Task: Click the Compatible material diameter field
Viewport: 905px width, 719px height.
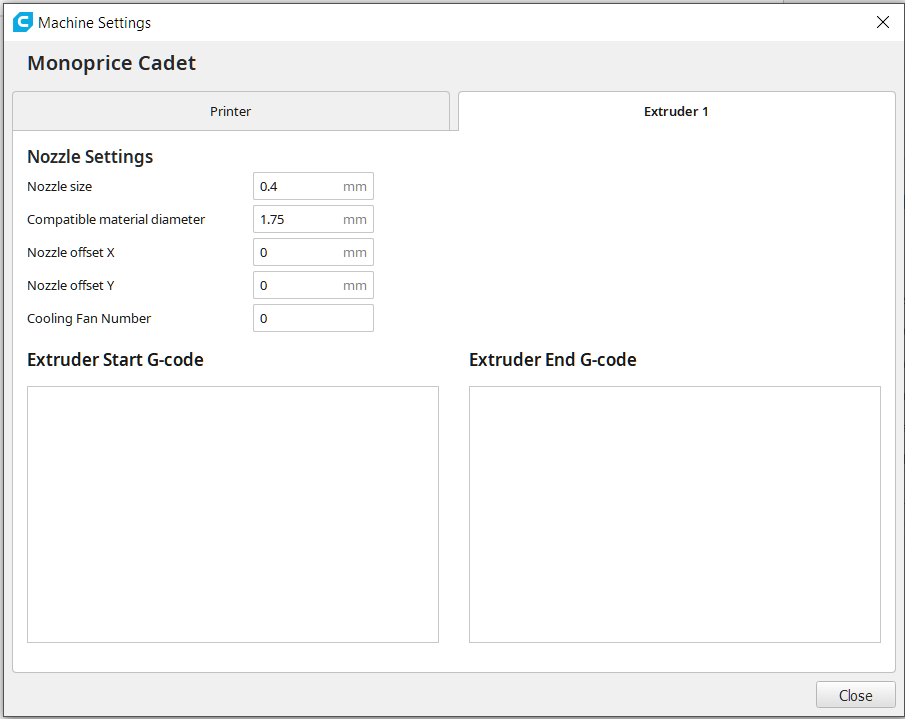Action: click(x=313, y=219)
